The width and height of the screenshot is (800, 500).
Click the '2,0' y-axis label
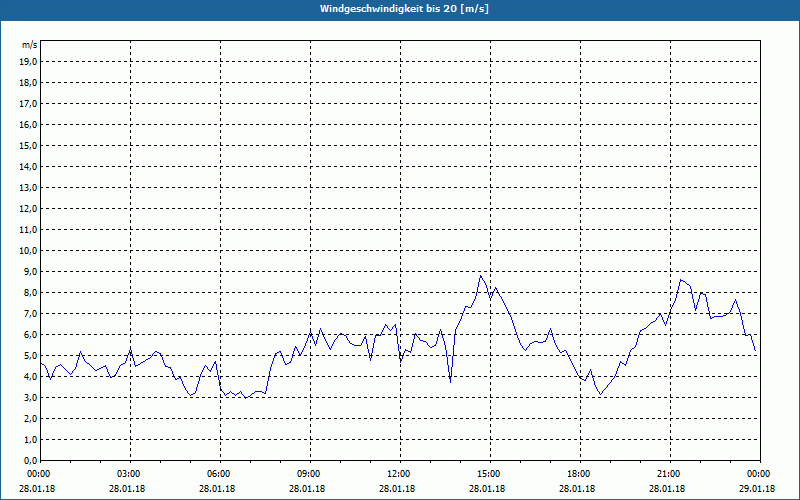click(30, 418)
